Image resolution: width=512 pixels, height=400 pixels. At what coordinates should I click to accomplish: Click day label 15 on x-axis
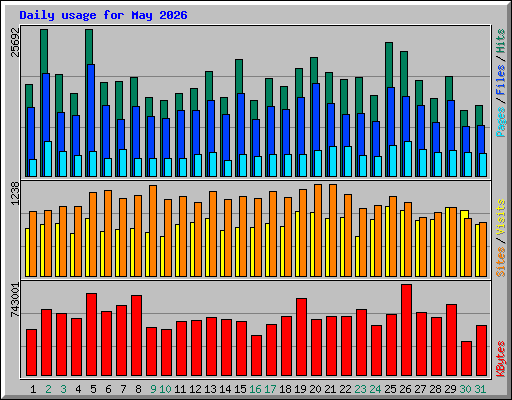(x=240, y=389)
